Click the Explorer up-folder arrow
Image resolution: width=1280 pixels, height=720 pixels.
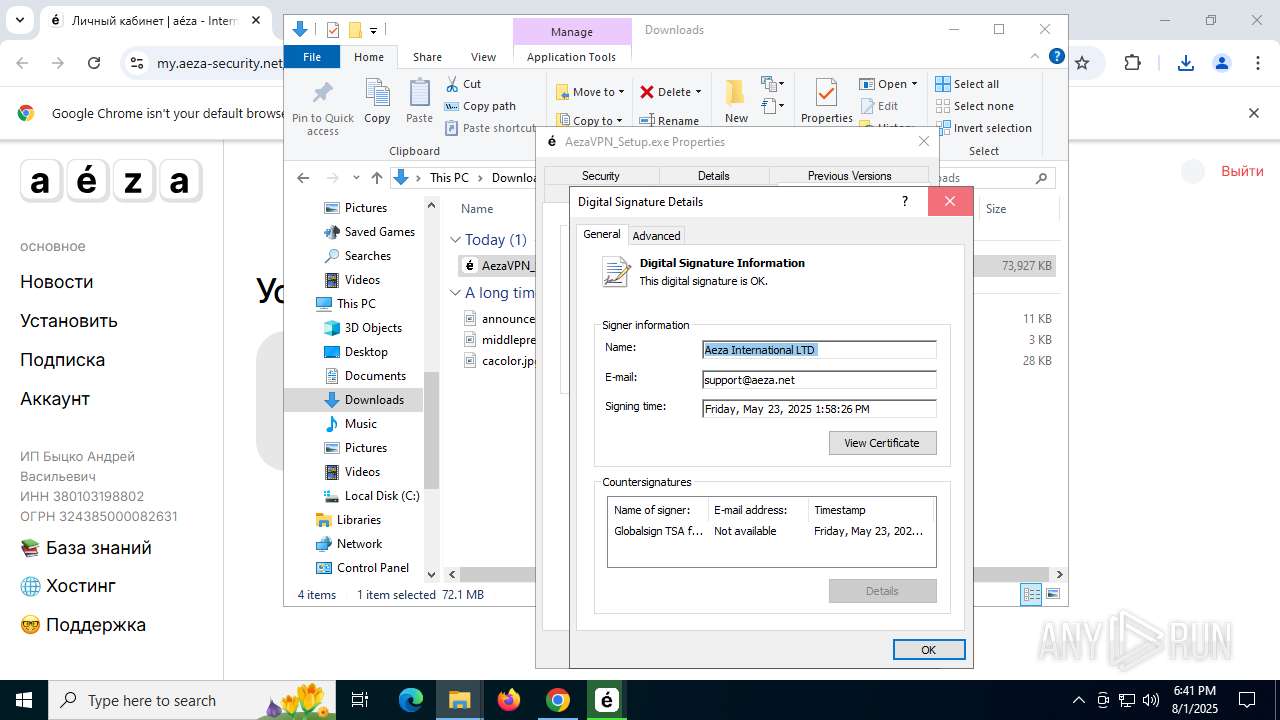pos(376,178)
